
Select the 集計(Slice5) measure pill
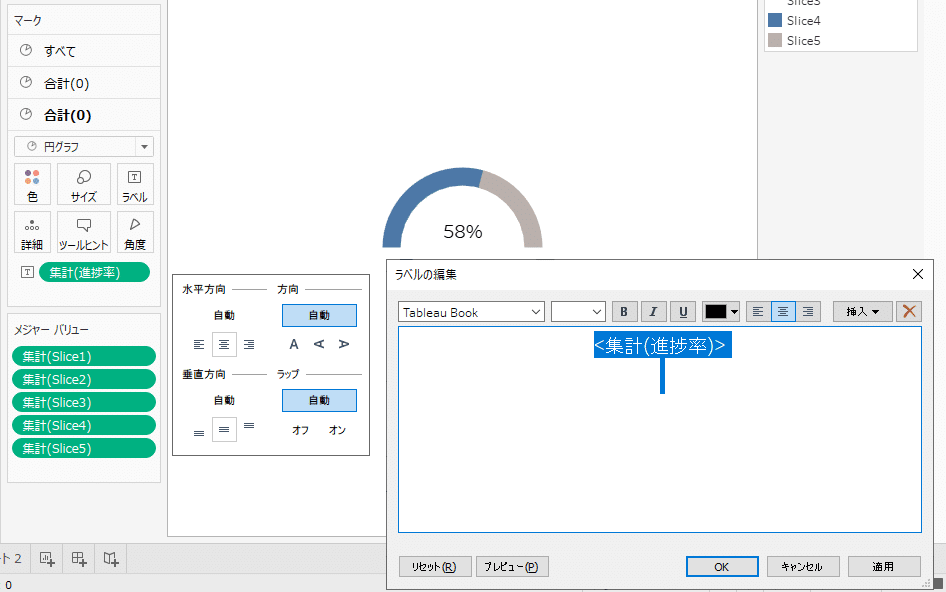click(x=84, y=448)
